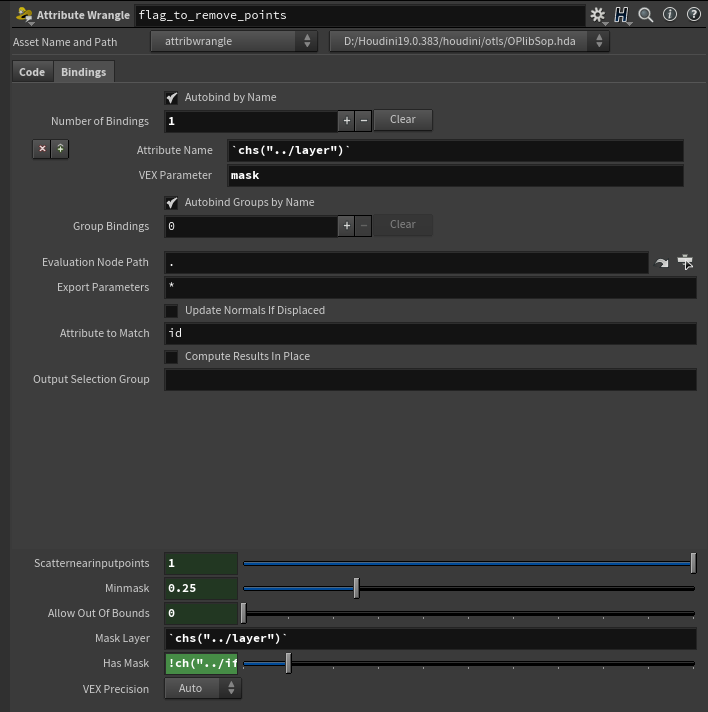Remove binding with the red X icon
This screenshot has height=712, width=708.
[42, 149]
